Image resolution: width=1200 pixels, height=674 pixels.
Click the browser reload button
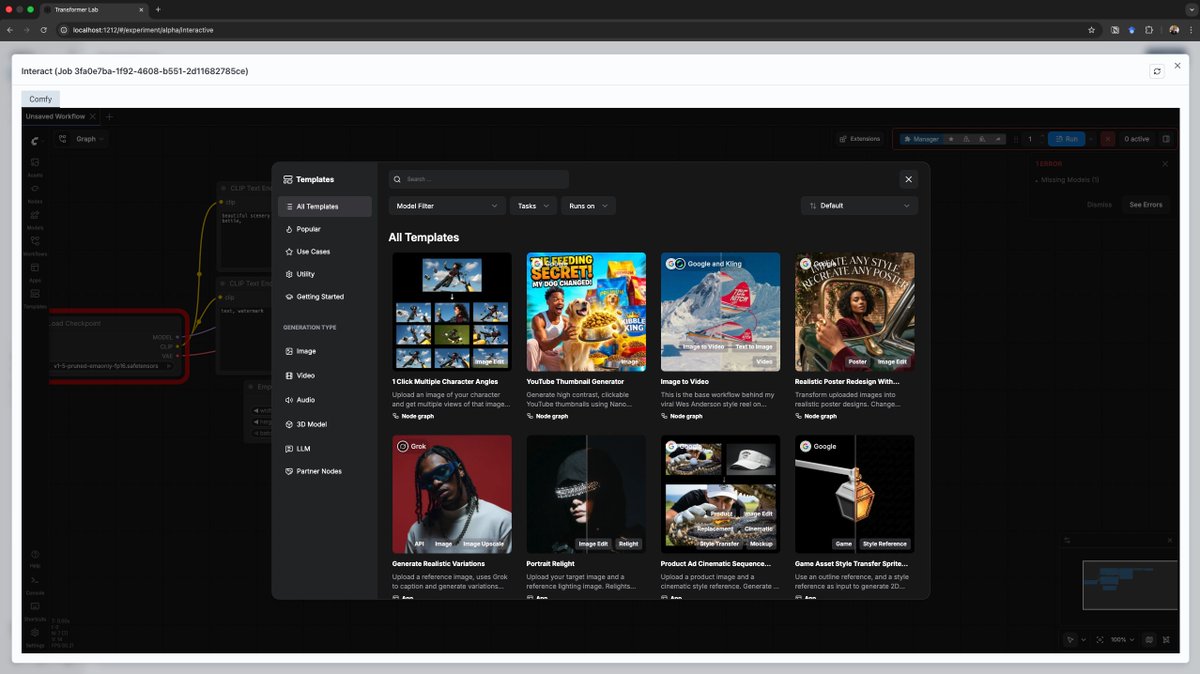43,30
